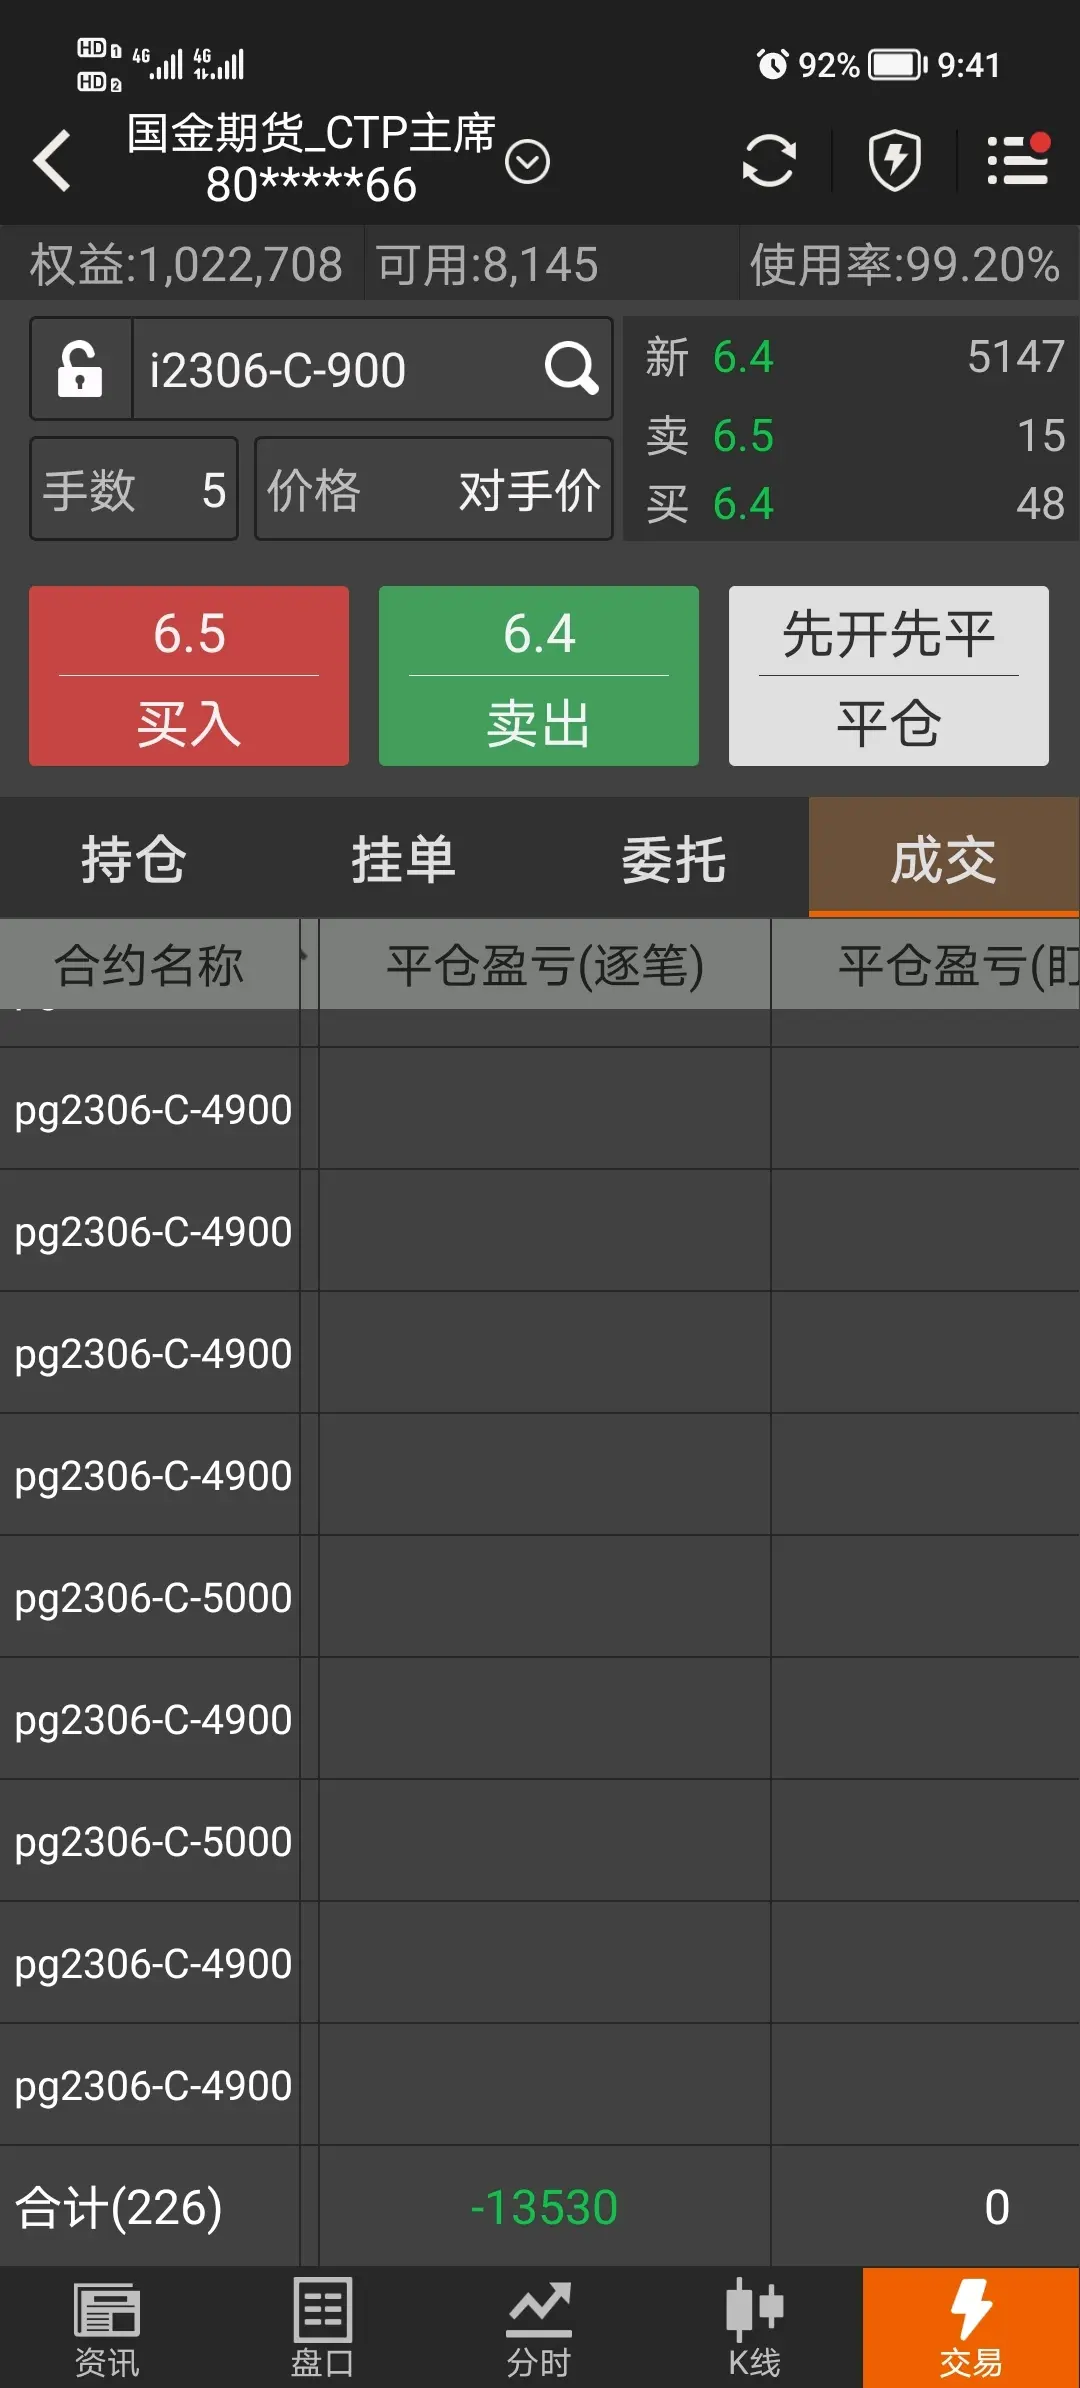The width and height of the screenshot is (1080, 2388).
Task: Tap the battery status icon
Action: click(897, 65)
